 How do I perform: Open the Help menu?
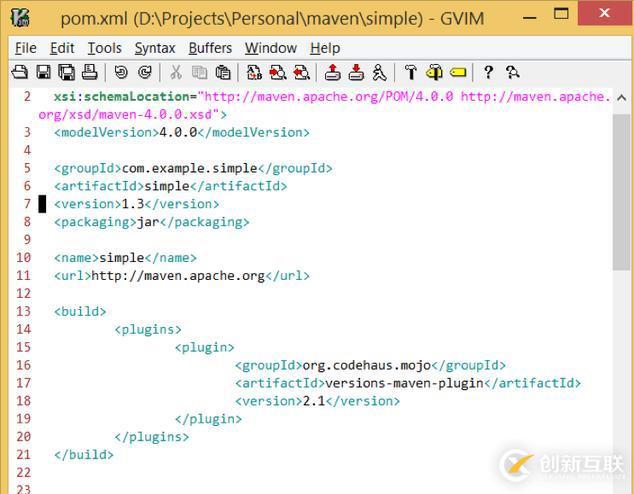pos(325,48)
